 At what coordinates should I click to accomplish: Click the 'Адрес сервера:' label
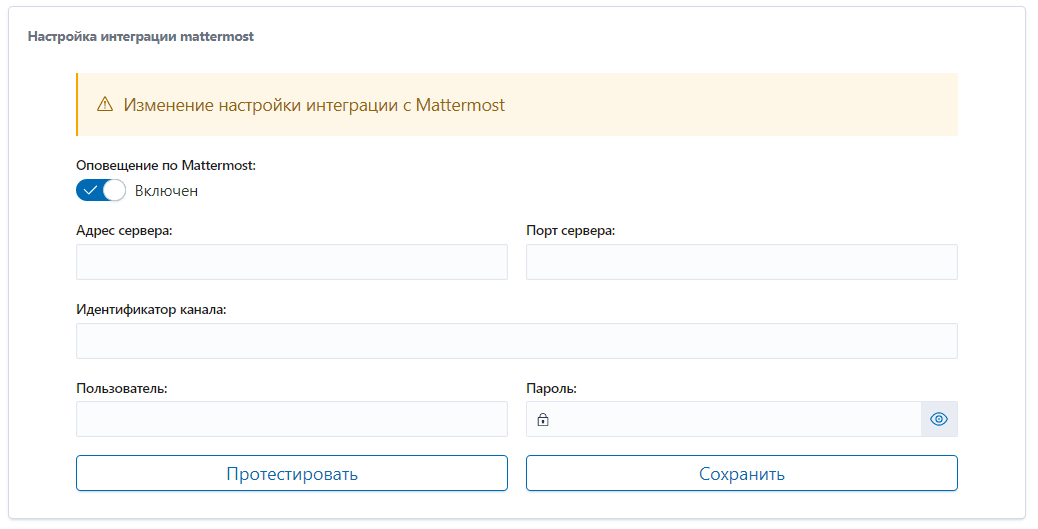coord(124,231)
